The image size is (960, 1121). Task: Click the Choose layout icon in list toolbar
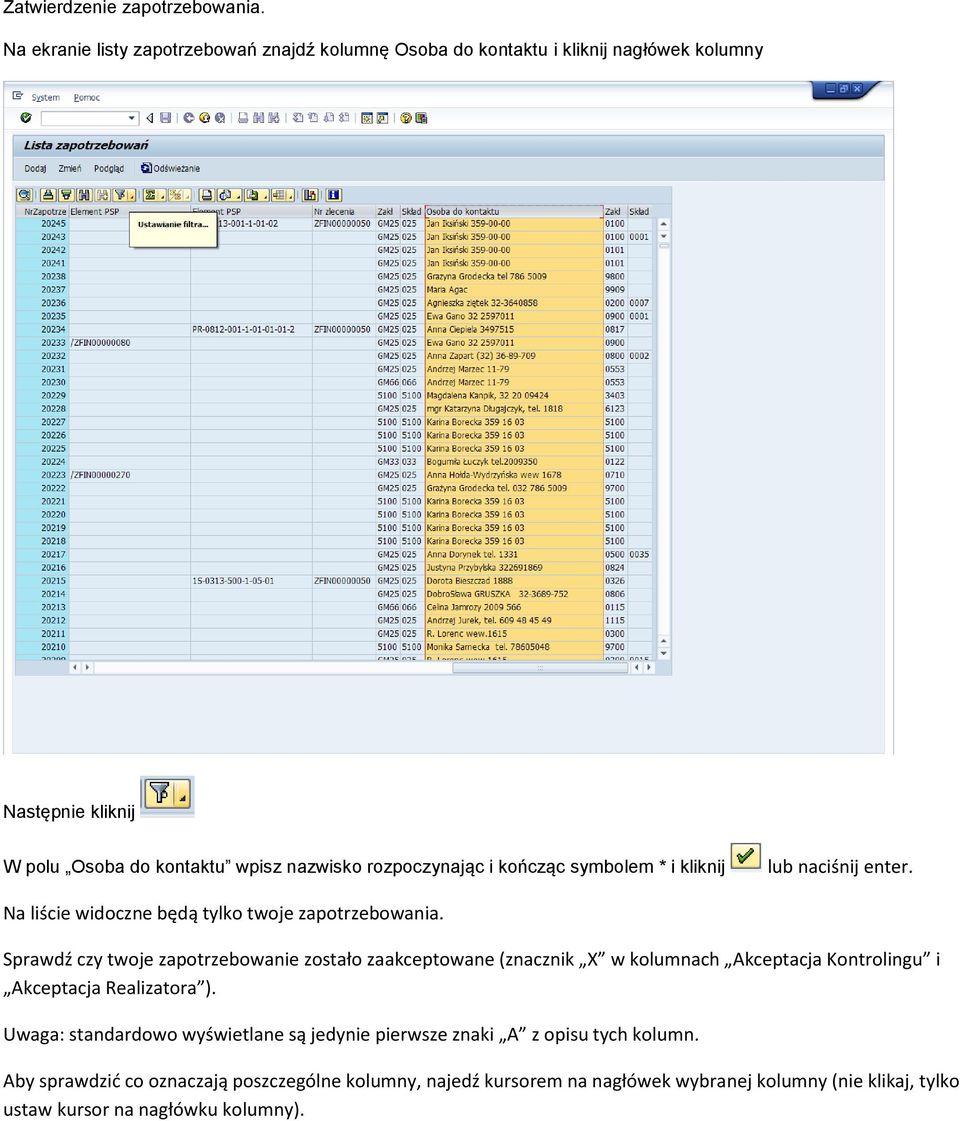279,195
